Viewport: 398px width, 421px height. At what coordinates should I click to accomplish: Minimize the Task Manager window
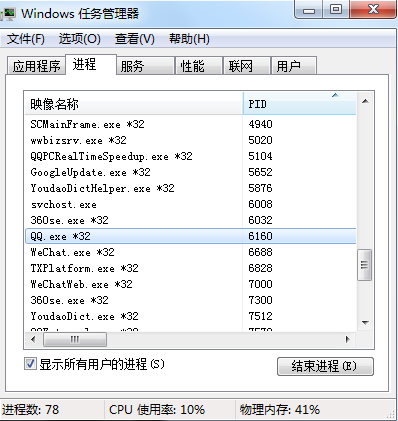click(x=309, y=10)
